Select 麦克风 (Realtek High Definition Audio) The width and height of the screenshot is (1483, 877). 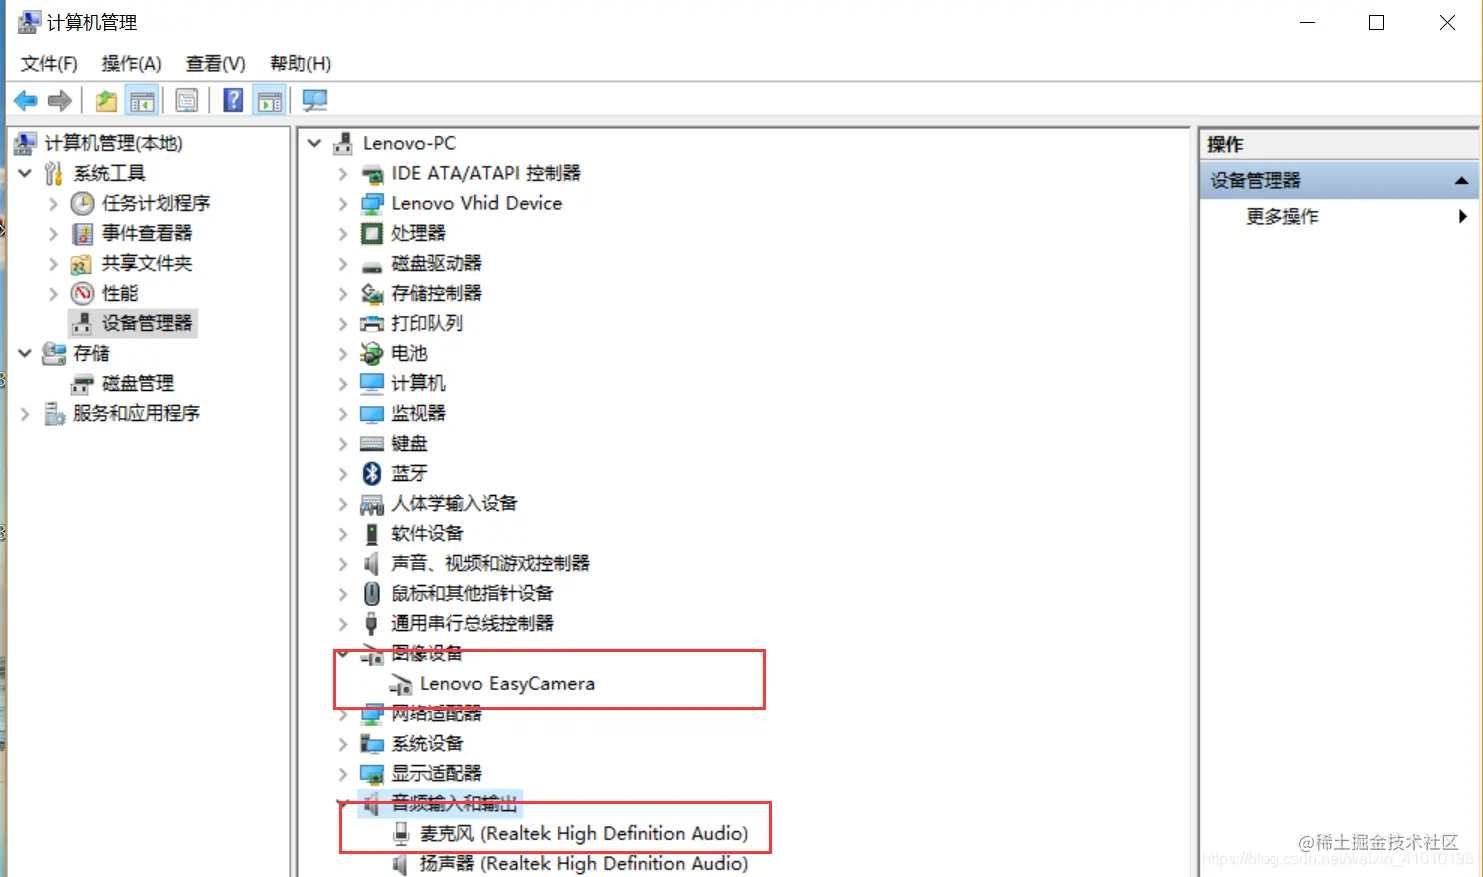tap(583, 833)
